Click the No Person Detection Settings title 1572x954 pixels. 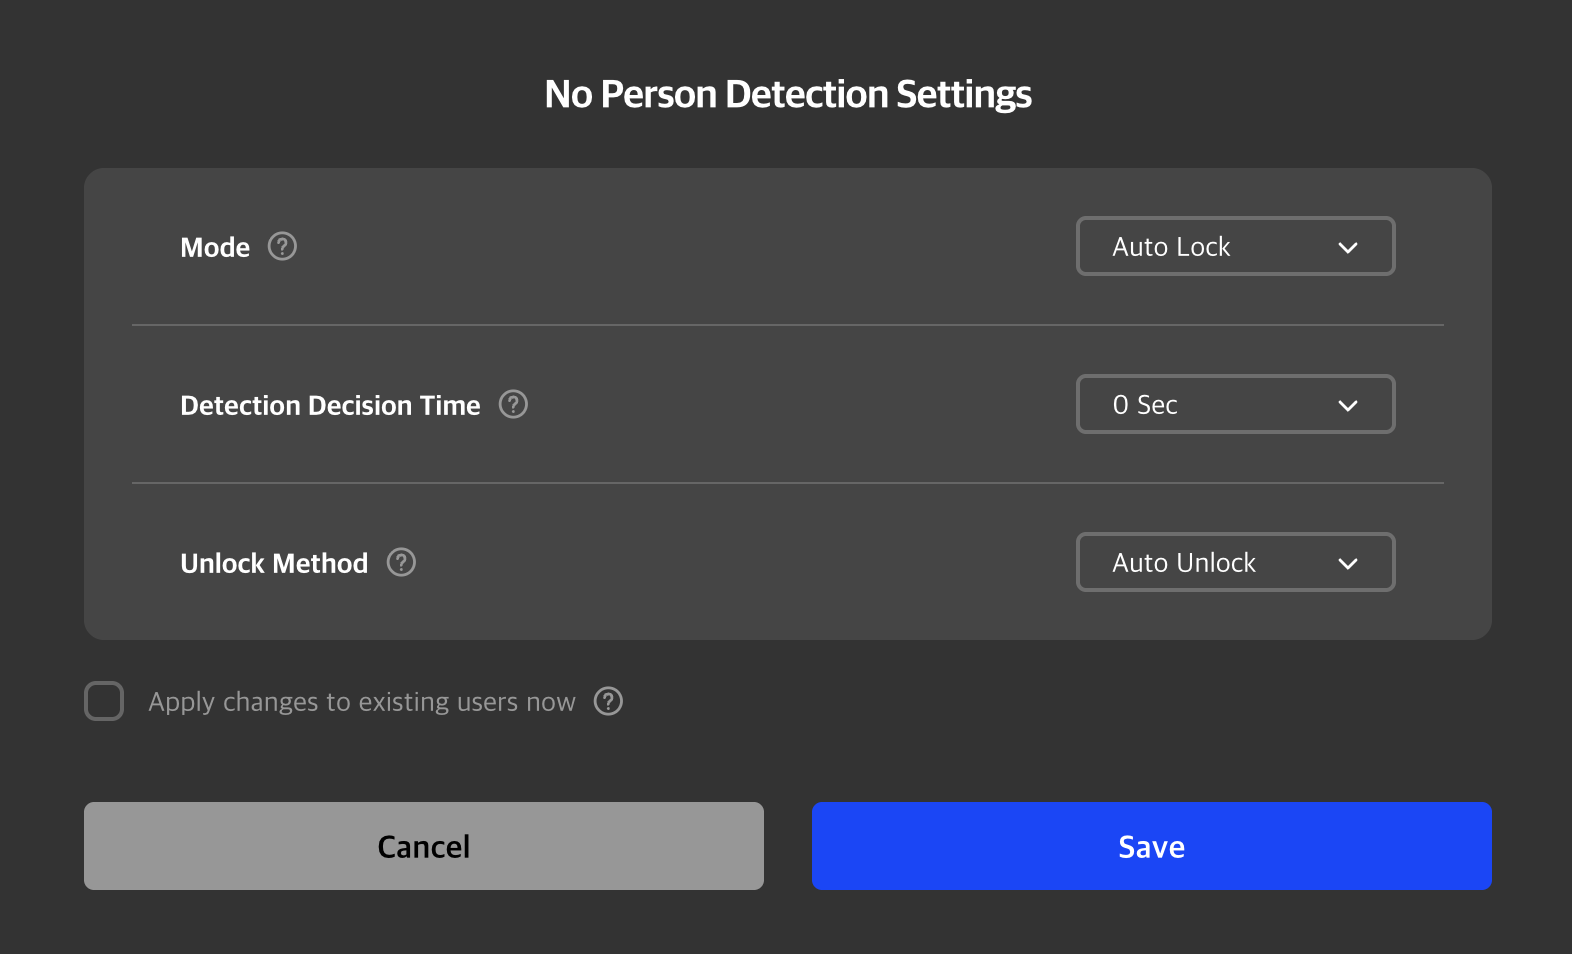[786, 93]
